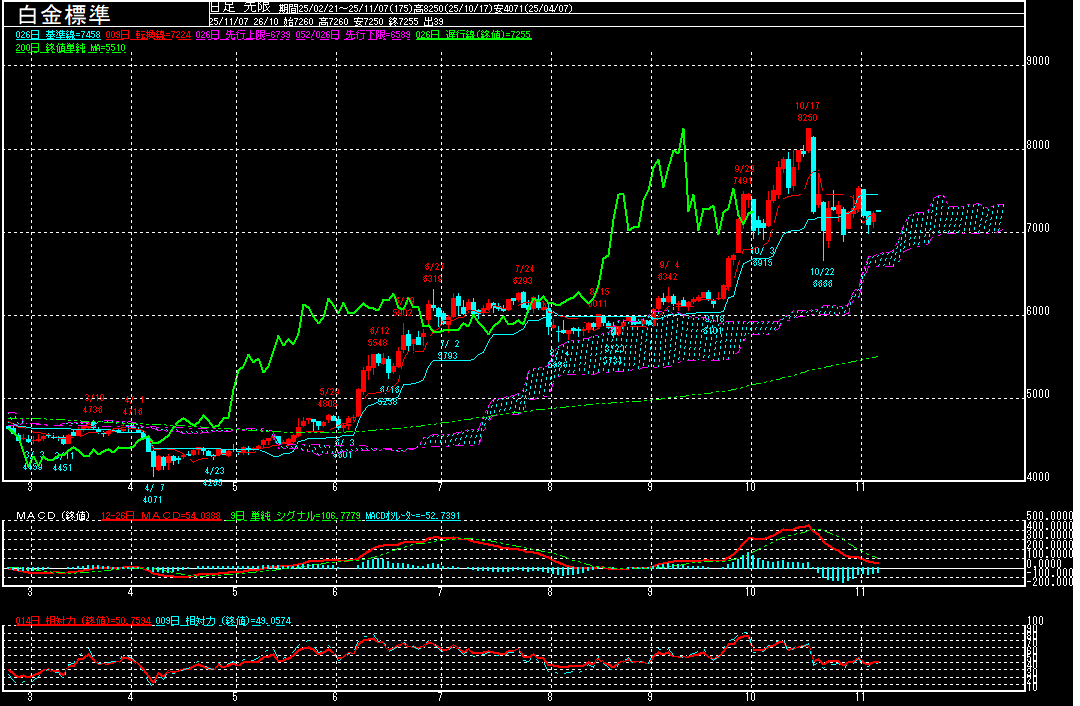Click the 200日 終値単純 MA=5510 legend

coord(70,48)
